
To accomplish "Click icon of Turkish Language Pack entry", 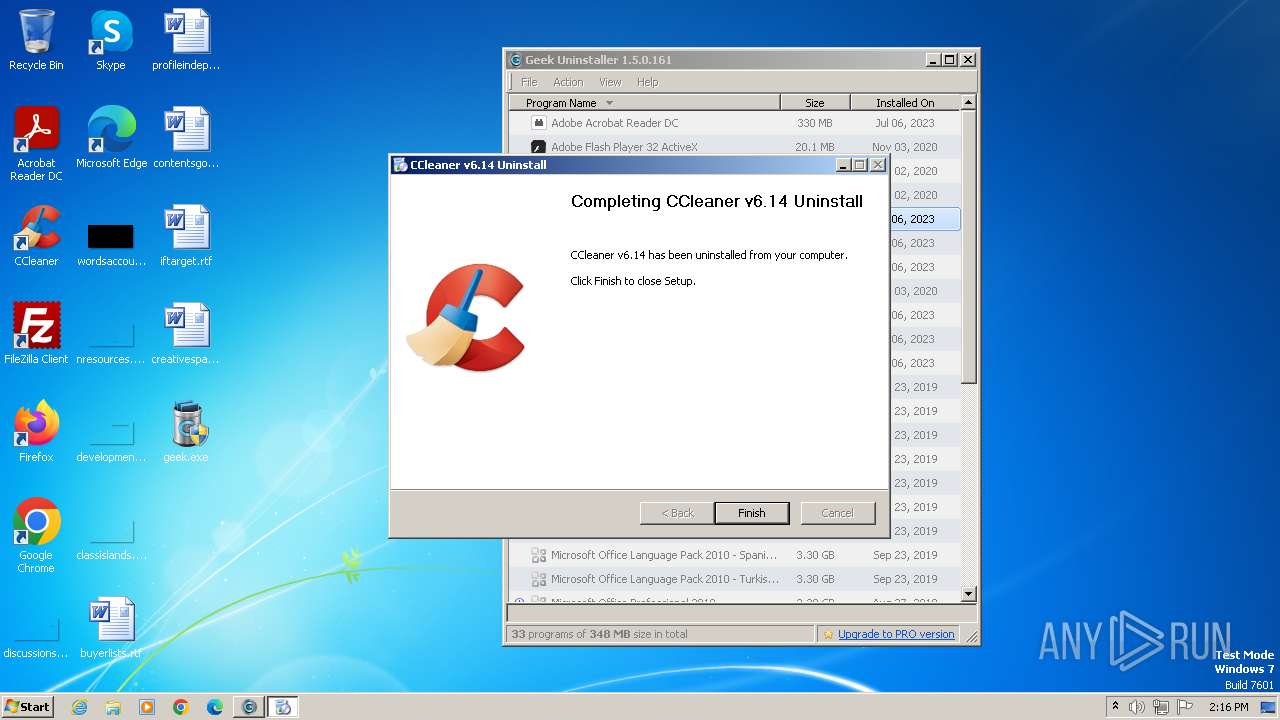I will pos(539,579).
